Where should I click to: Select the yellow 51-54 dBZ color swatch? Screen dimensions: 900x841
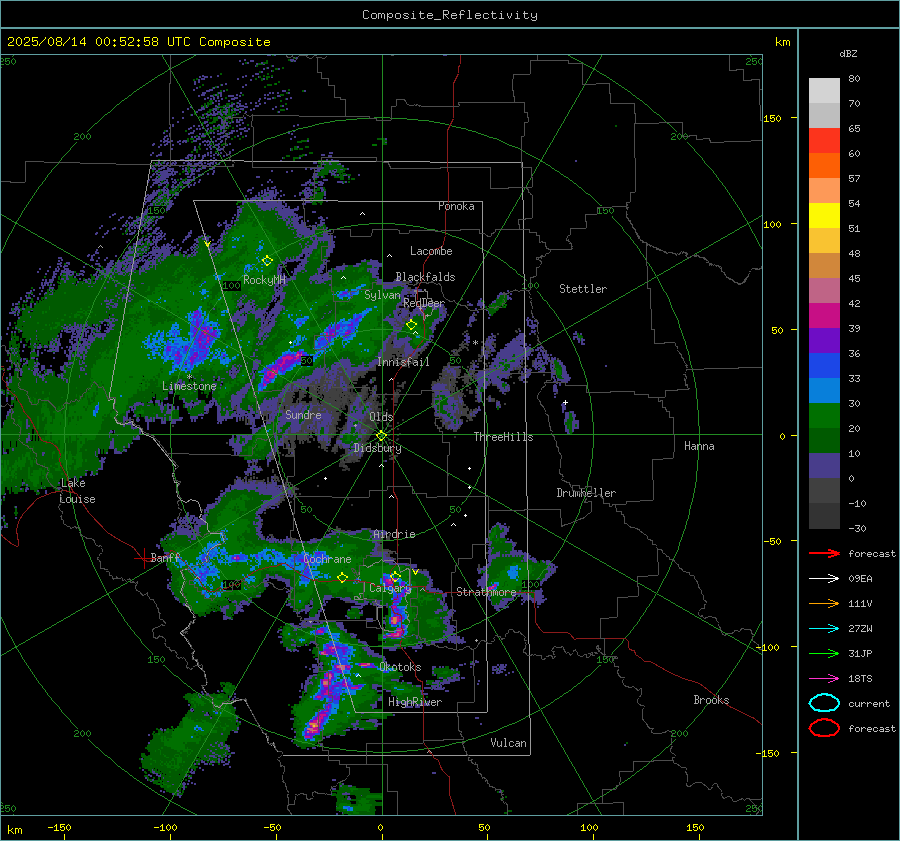(x=824, y=216)
